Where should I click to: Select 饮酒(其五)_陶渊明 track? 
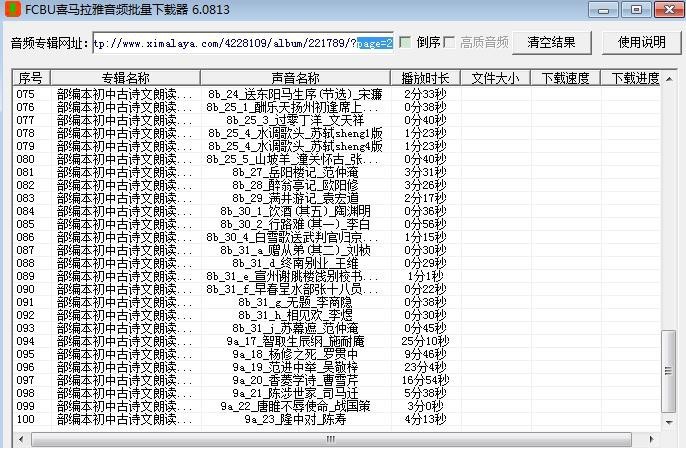coord(295,211)
